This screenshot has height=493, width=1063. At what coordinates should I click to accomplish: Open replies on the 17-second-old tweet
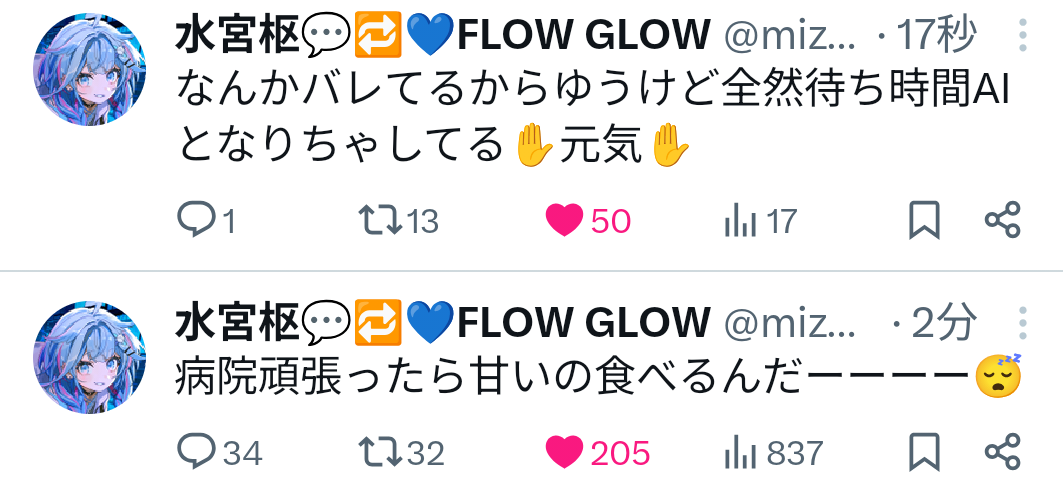pyautogui.click(x=206, y=220)
